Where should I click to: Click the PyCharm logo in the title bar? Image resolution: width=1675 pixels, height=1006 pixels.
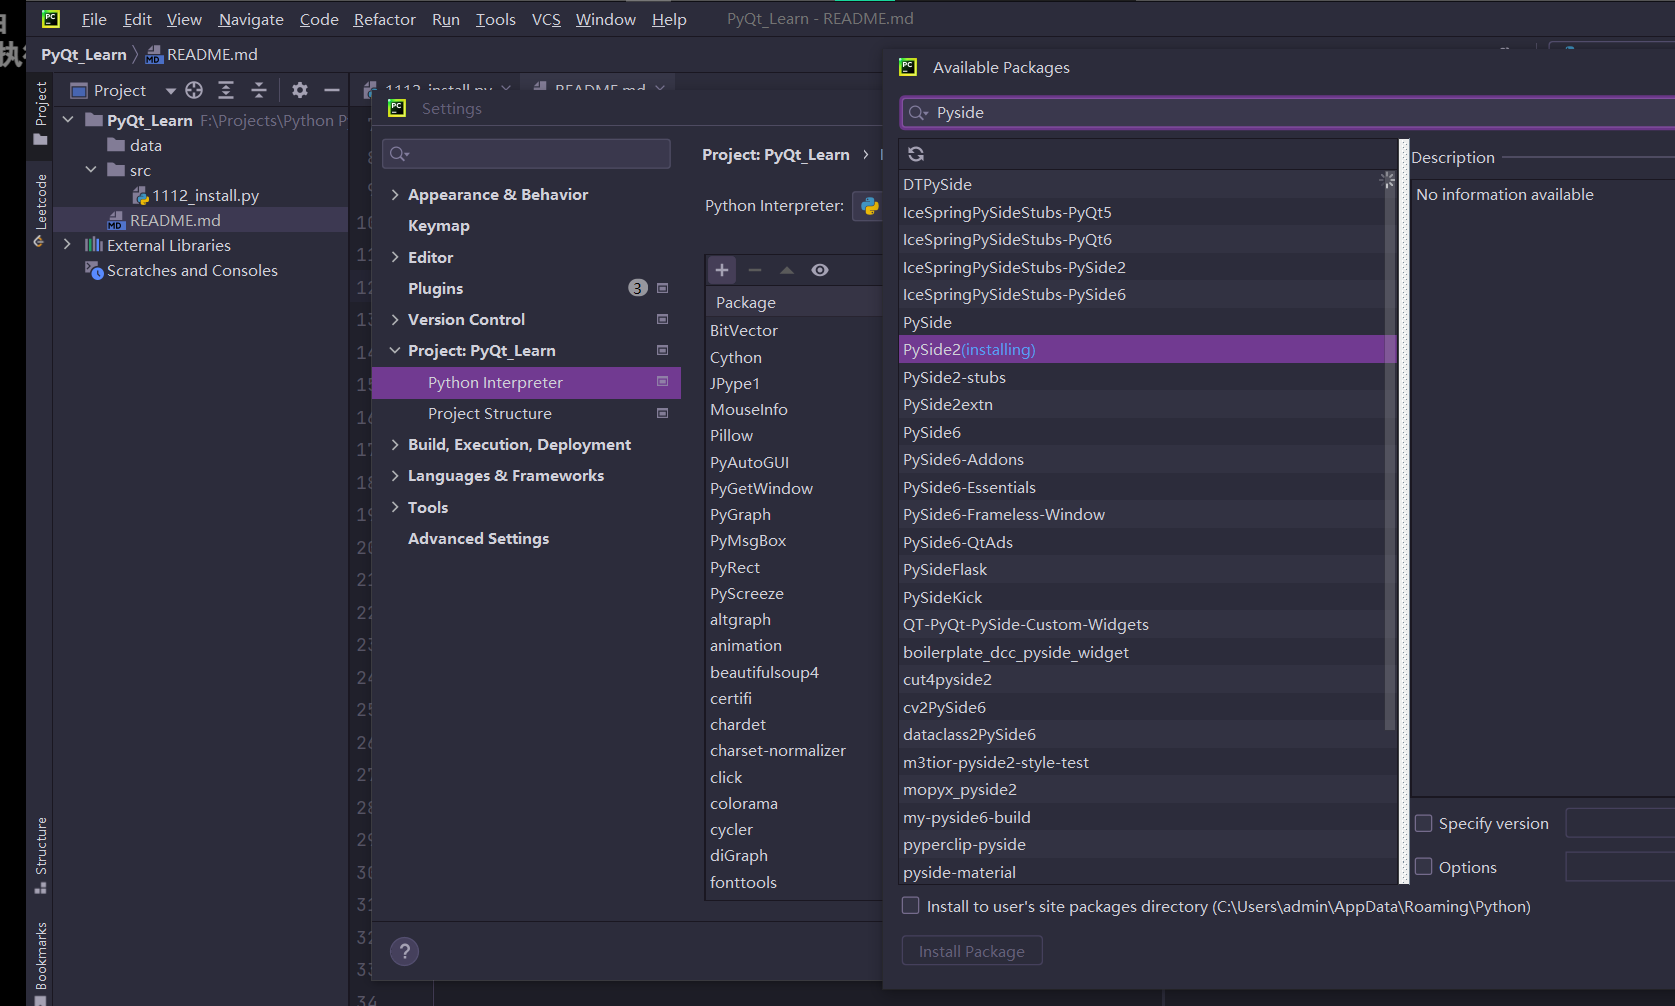point(51,18)
